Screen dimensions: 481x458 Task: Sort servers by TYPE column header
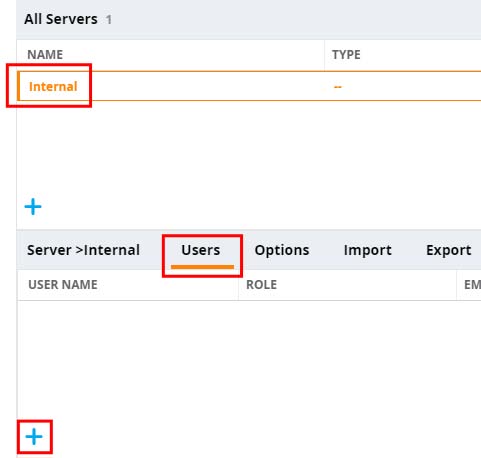(346, 55)
